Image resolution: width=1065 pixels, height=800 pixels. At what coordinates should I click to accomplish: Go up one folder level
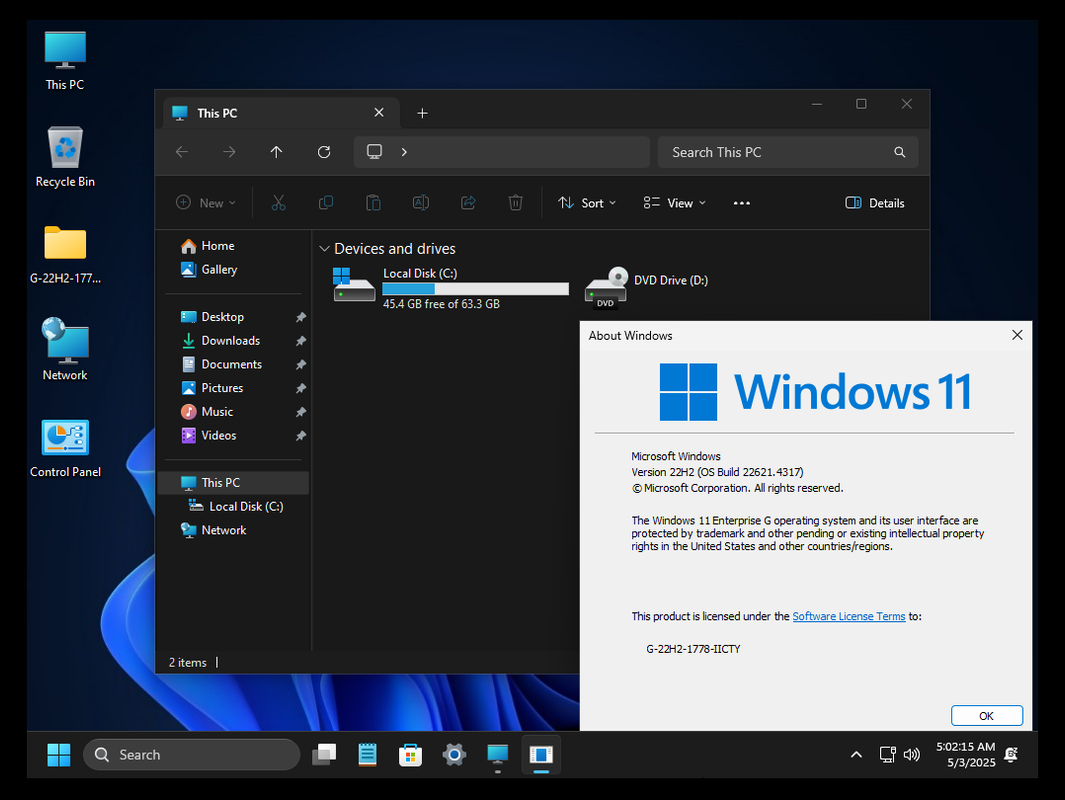(276, 152)
